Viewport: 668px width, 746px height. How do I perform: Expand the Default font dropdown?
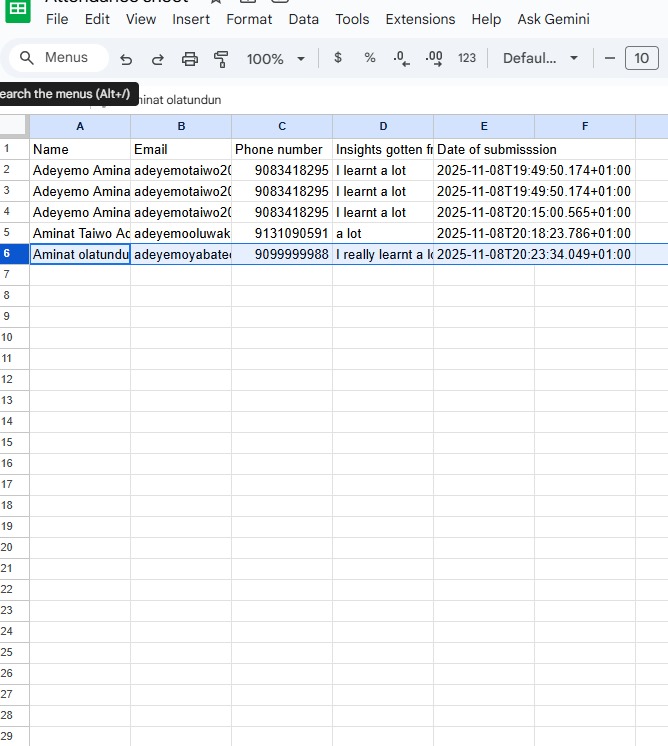click(x=540, y=58)
